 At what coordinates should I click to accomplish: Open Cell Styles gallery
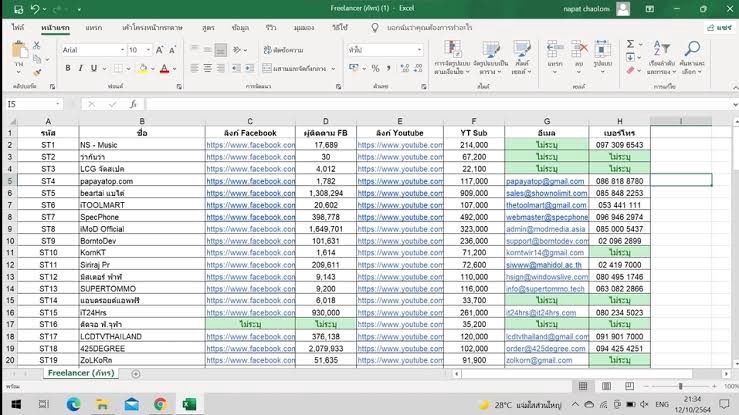point(522,57)
